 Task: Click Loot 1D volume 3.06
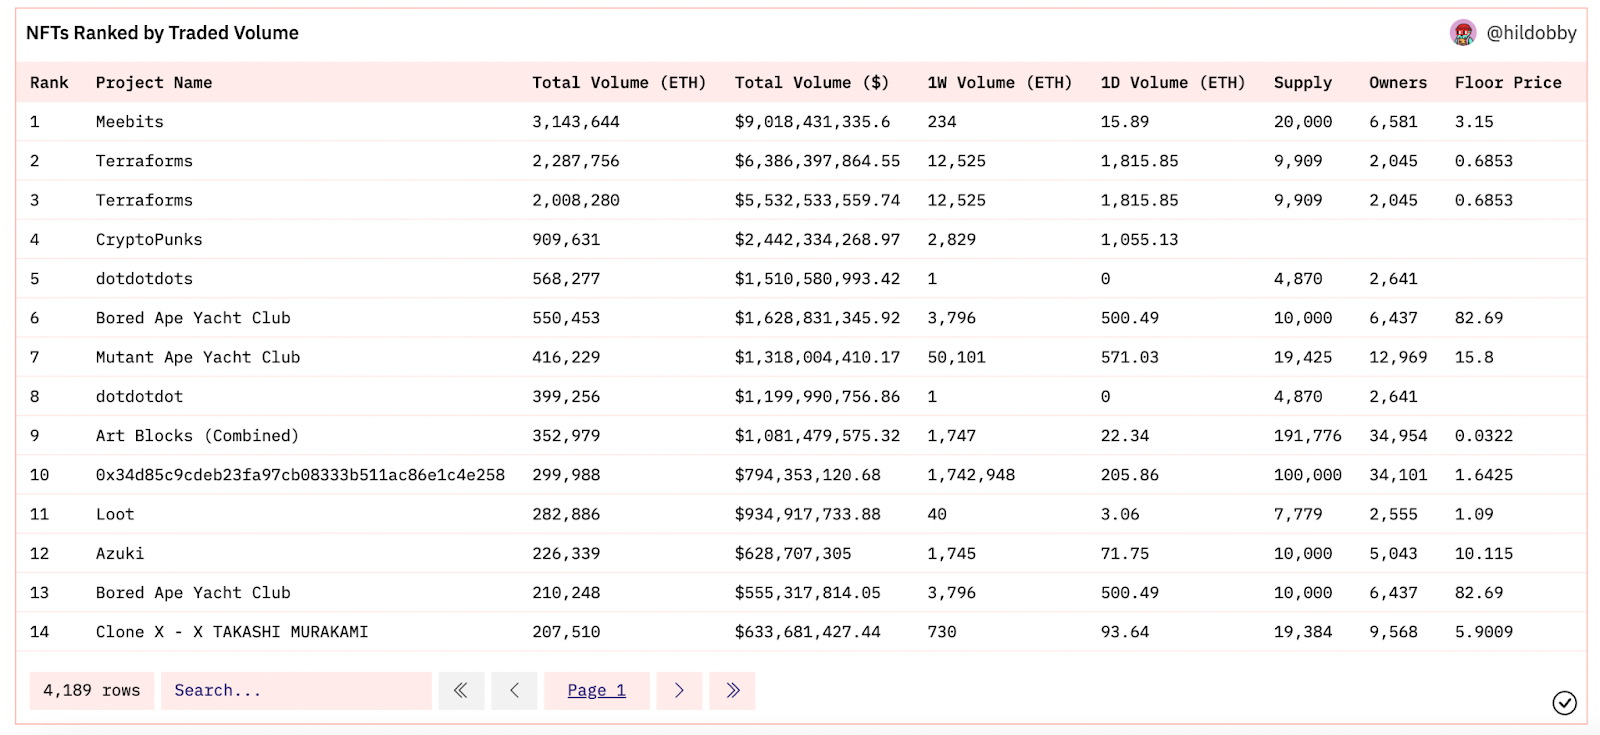(1120, 514)
